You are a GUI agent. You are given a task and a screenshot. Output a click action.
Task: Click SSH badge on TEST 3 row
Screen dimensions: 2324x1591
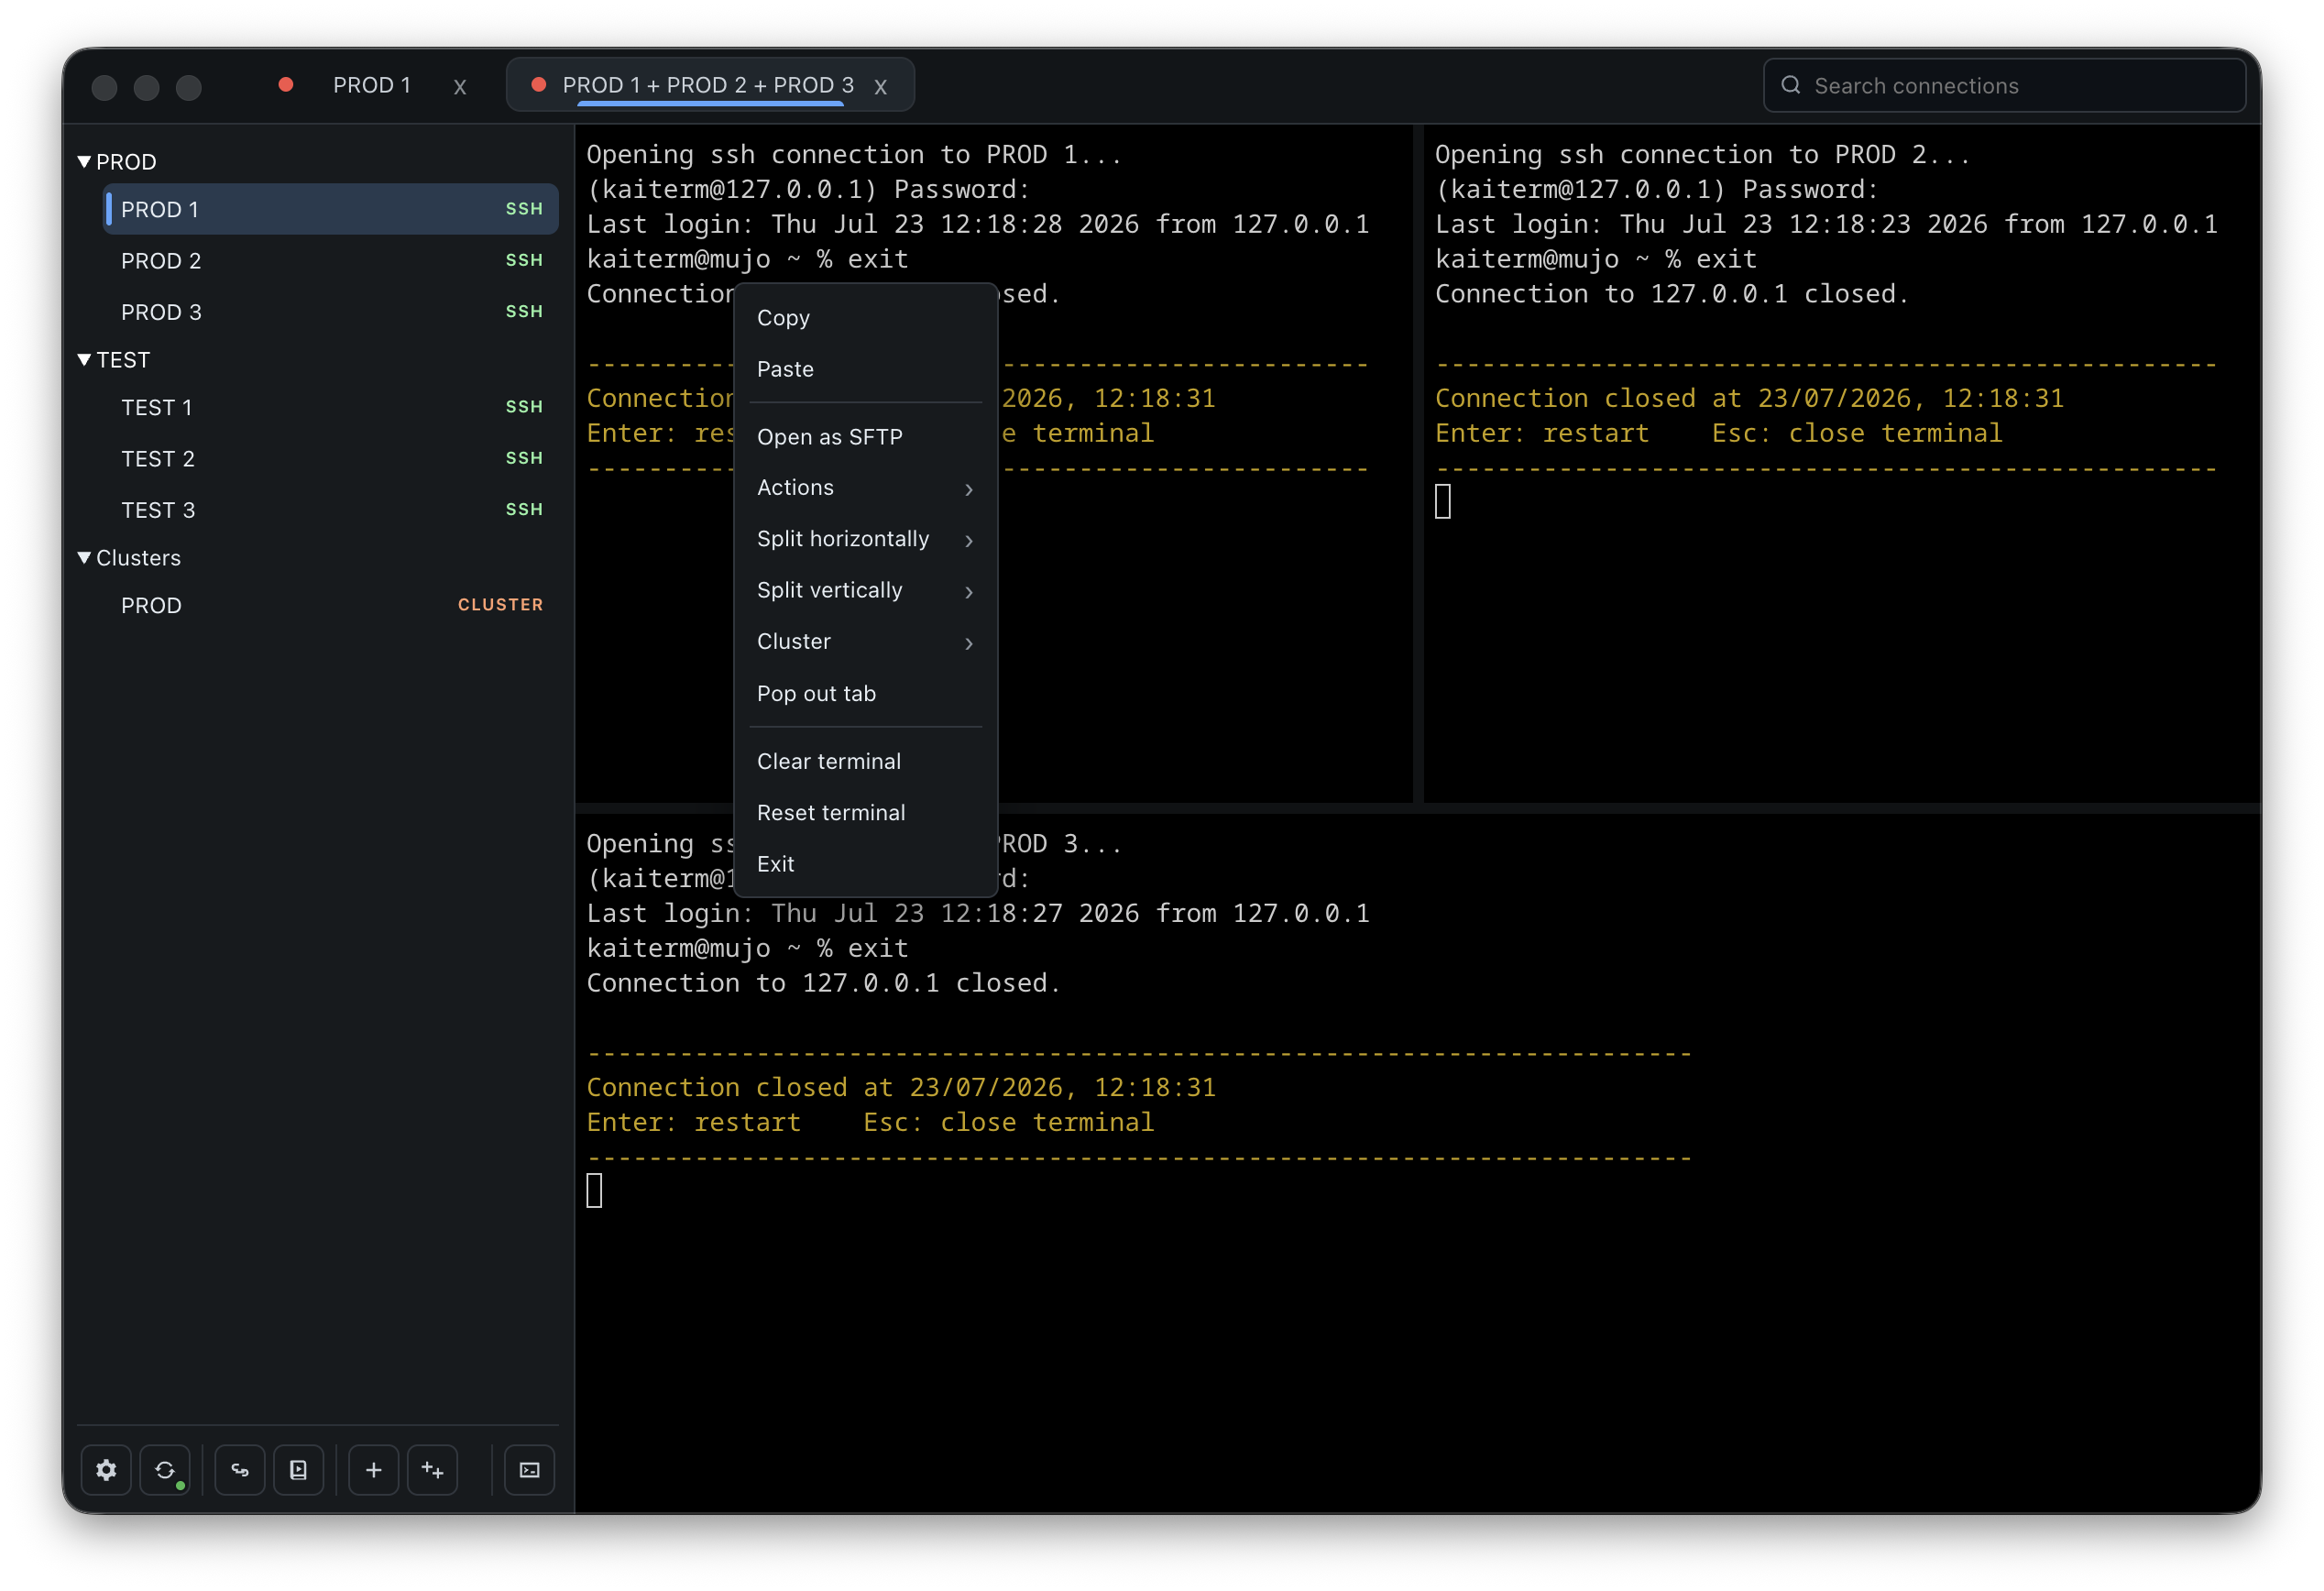coord(524,510)
